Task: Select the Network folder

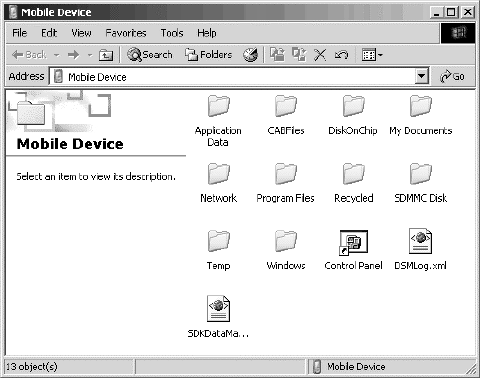Action: coord(218,183)
